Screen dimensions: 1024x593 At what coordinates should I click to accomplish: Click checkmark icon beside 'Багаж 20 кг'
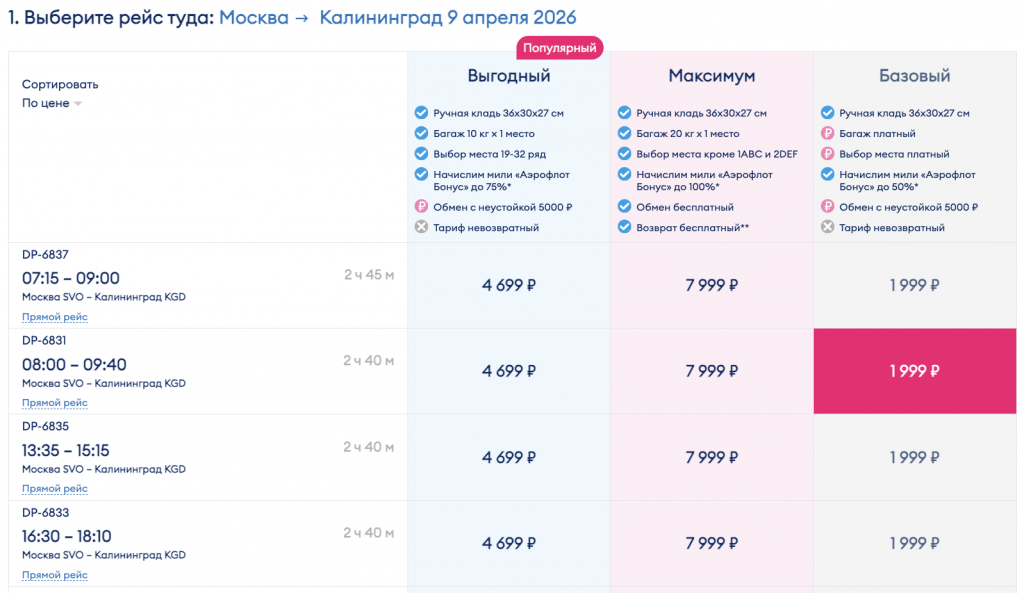click(x=624, y=134)
